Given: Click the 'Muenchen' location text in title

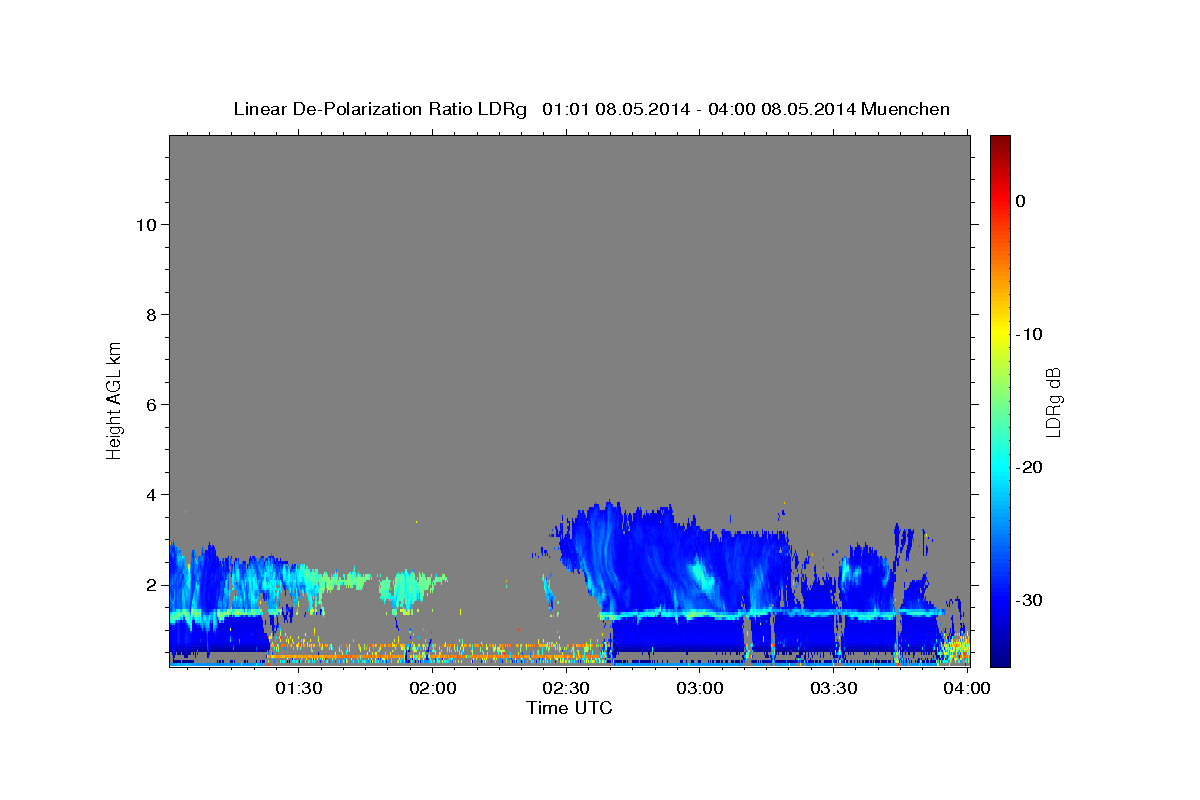Looking at the screenshot, I should [907, 109].
